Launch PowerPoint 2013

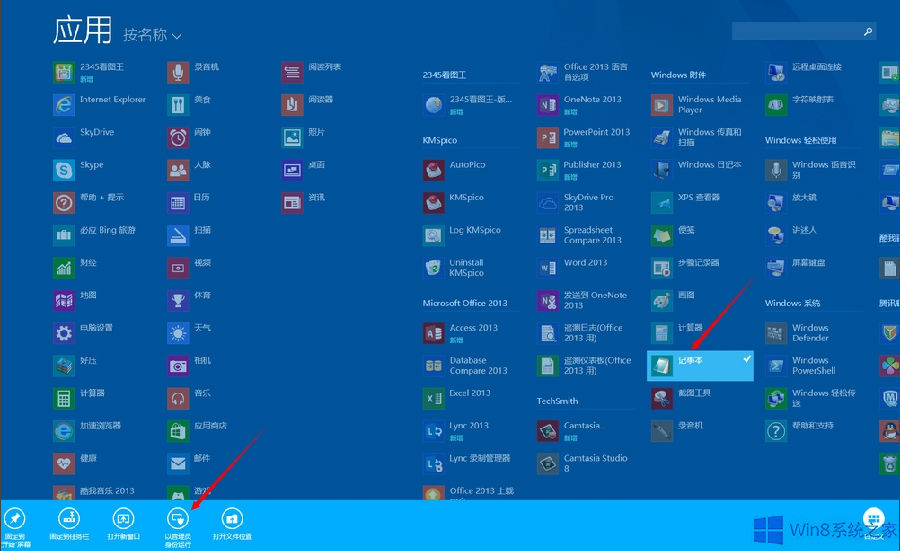point(584,137)
